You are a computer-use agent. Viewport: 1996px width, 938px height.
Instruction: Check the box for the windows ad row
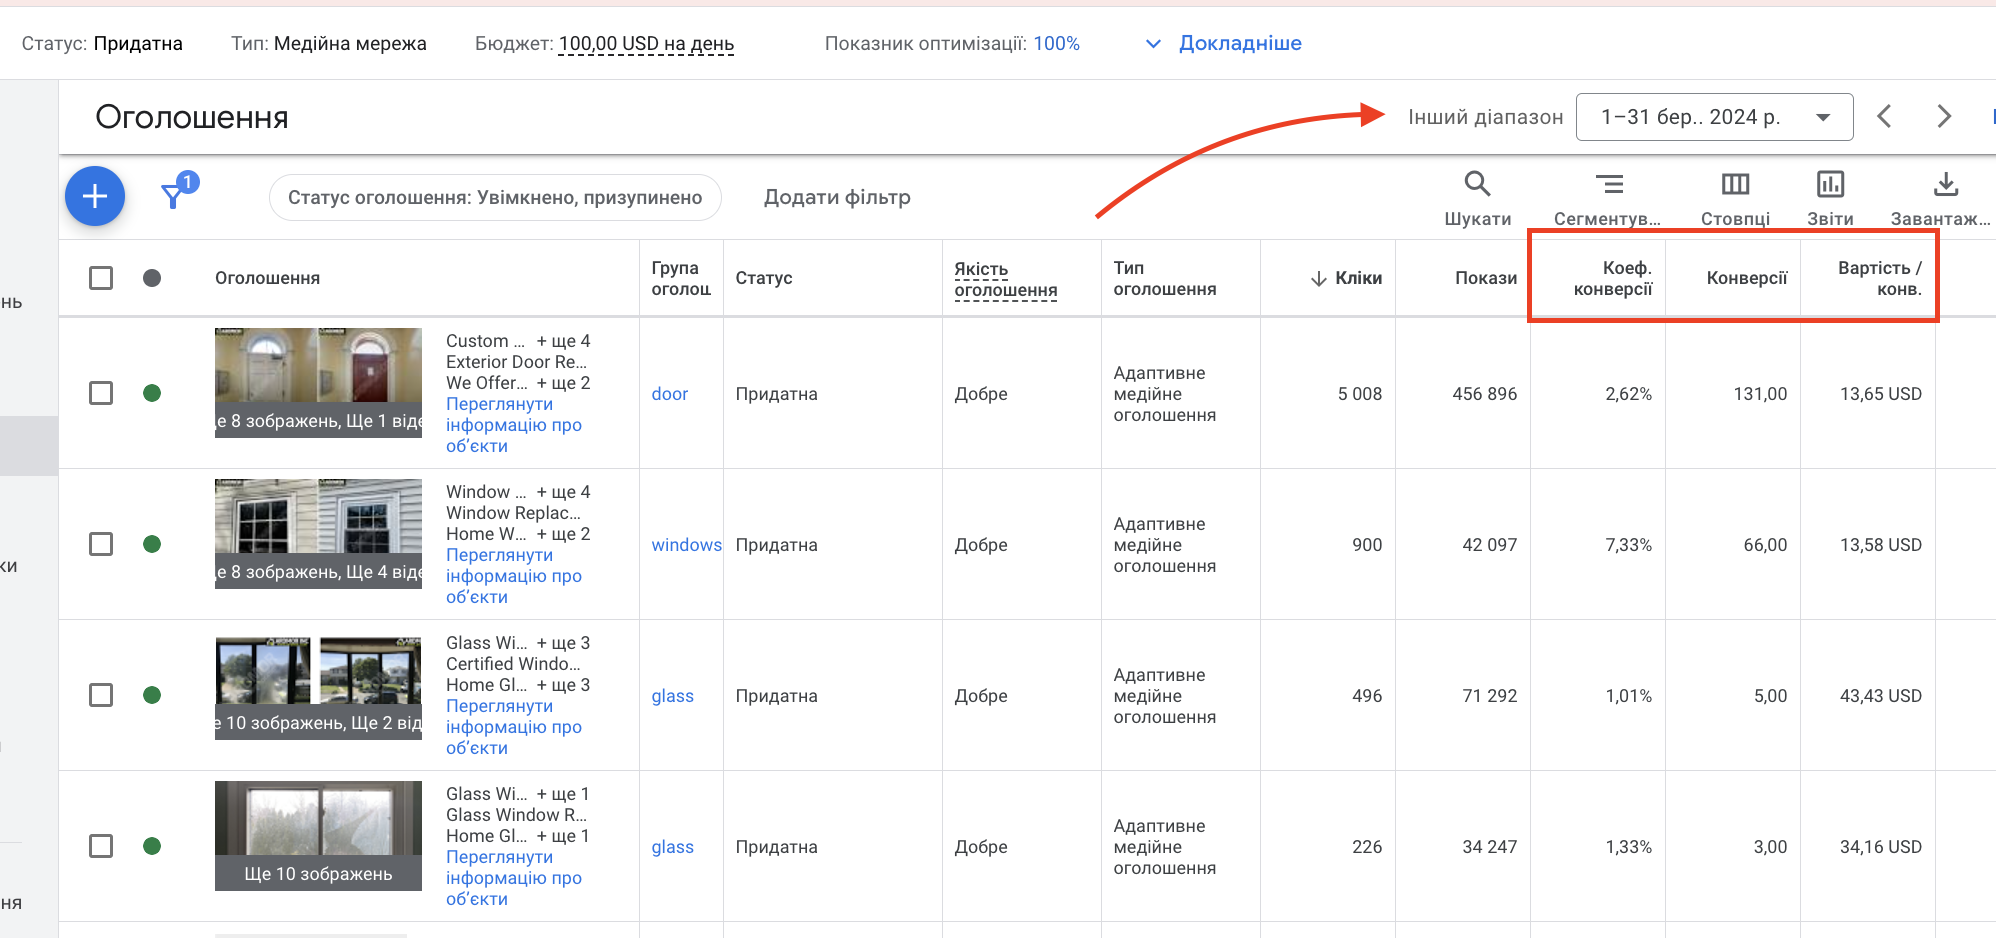(101, 544)
